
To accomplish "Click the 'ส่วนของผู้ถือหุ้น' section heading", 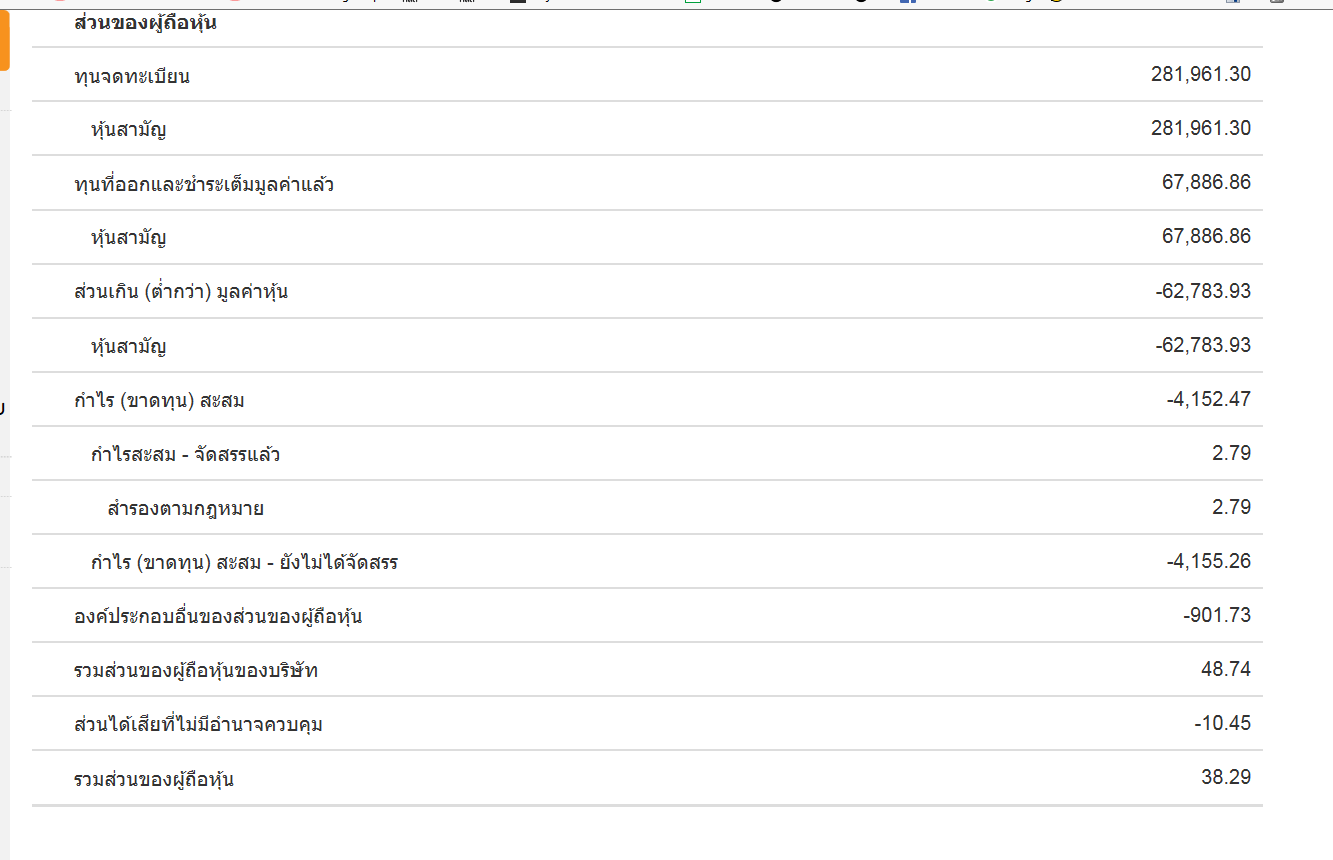I will pos(146,23).
